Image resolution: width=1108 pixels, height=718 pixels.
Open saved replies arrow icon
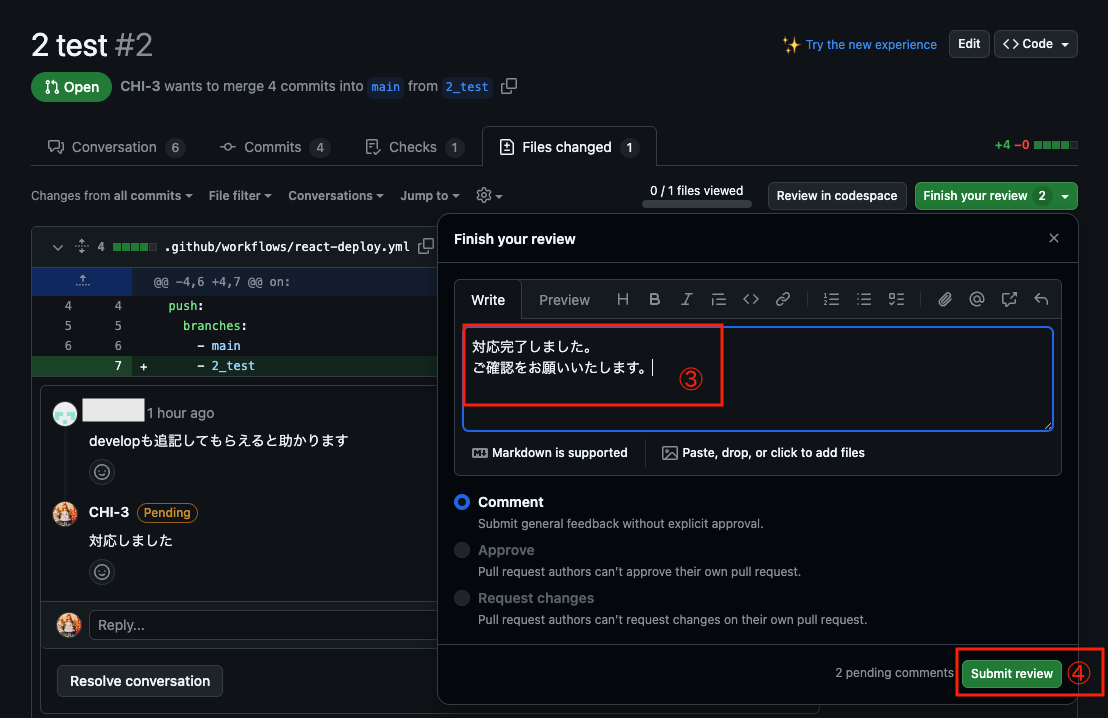(1041, 300)
